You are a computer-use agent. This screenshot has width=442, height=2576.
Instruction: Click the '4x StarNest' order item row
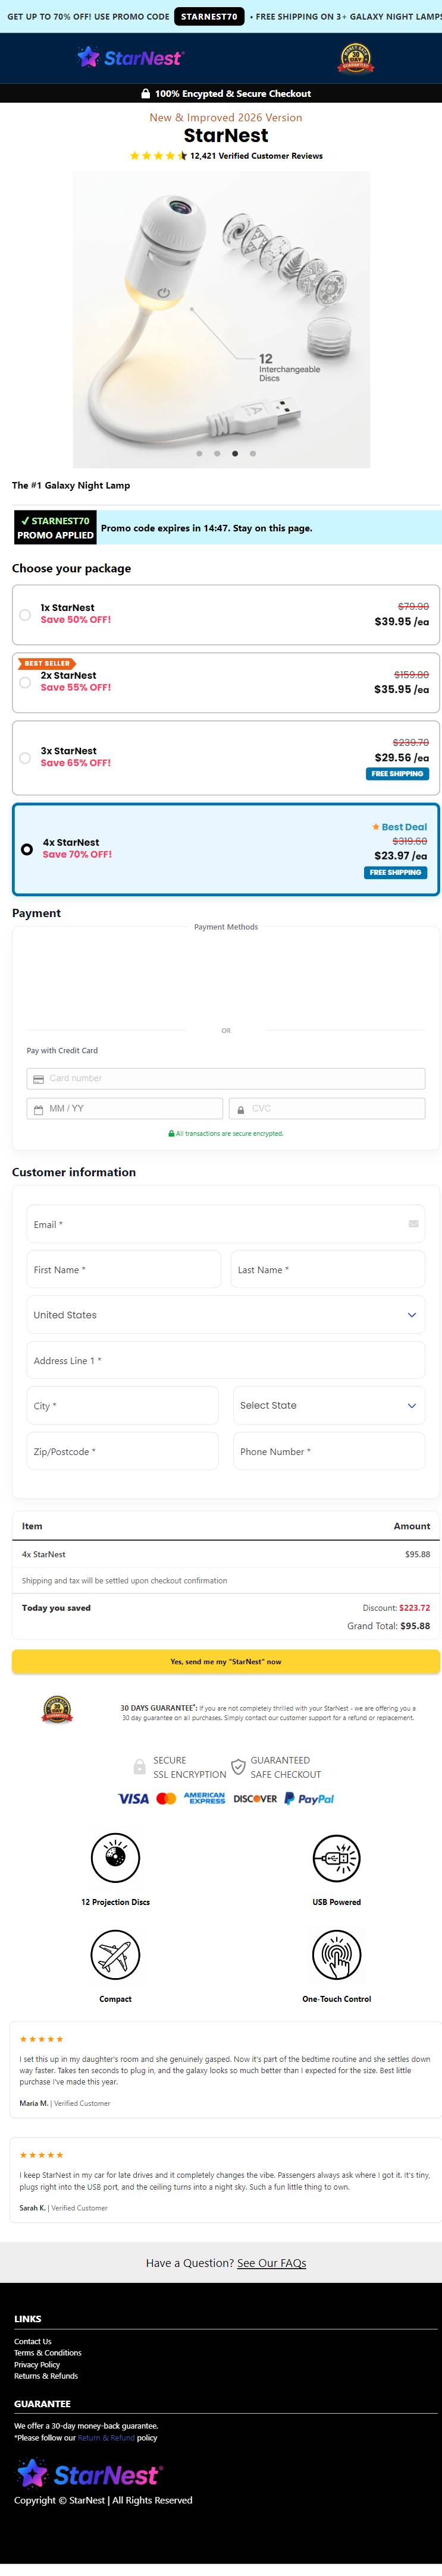click(226, 1554)
